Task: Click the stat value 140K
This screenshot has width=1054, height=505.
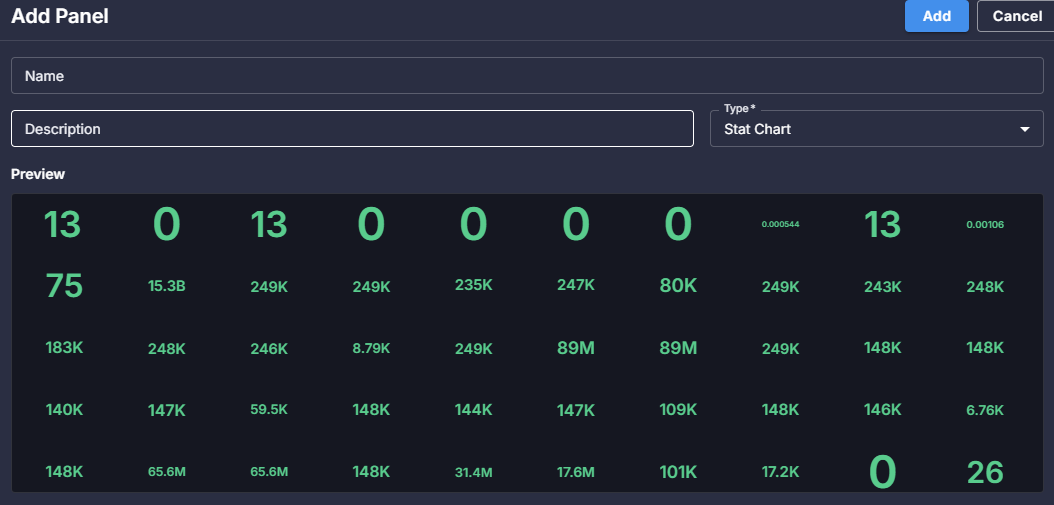Action: 65,410
